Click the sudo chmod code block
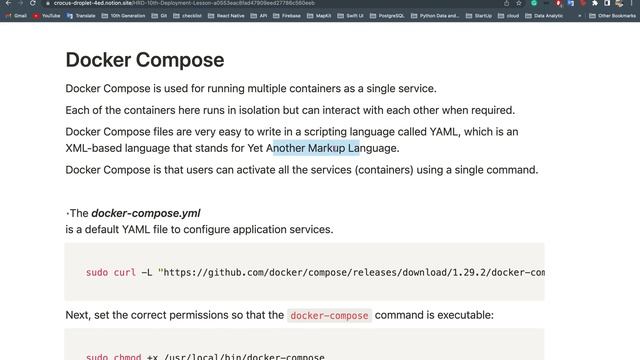The height and width of the screenshot is (360, 640). click(x=304, y=344)
